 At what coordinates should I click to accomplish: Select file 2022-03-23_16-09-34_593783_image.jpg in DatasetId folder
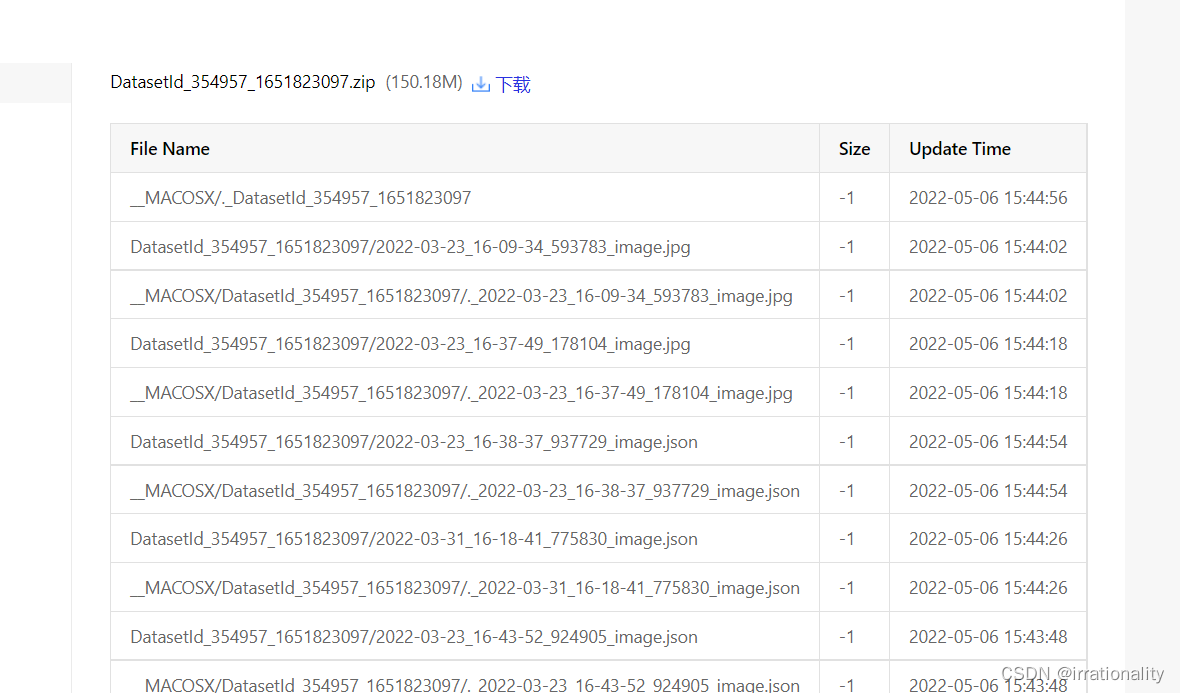[410, 247]
